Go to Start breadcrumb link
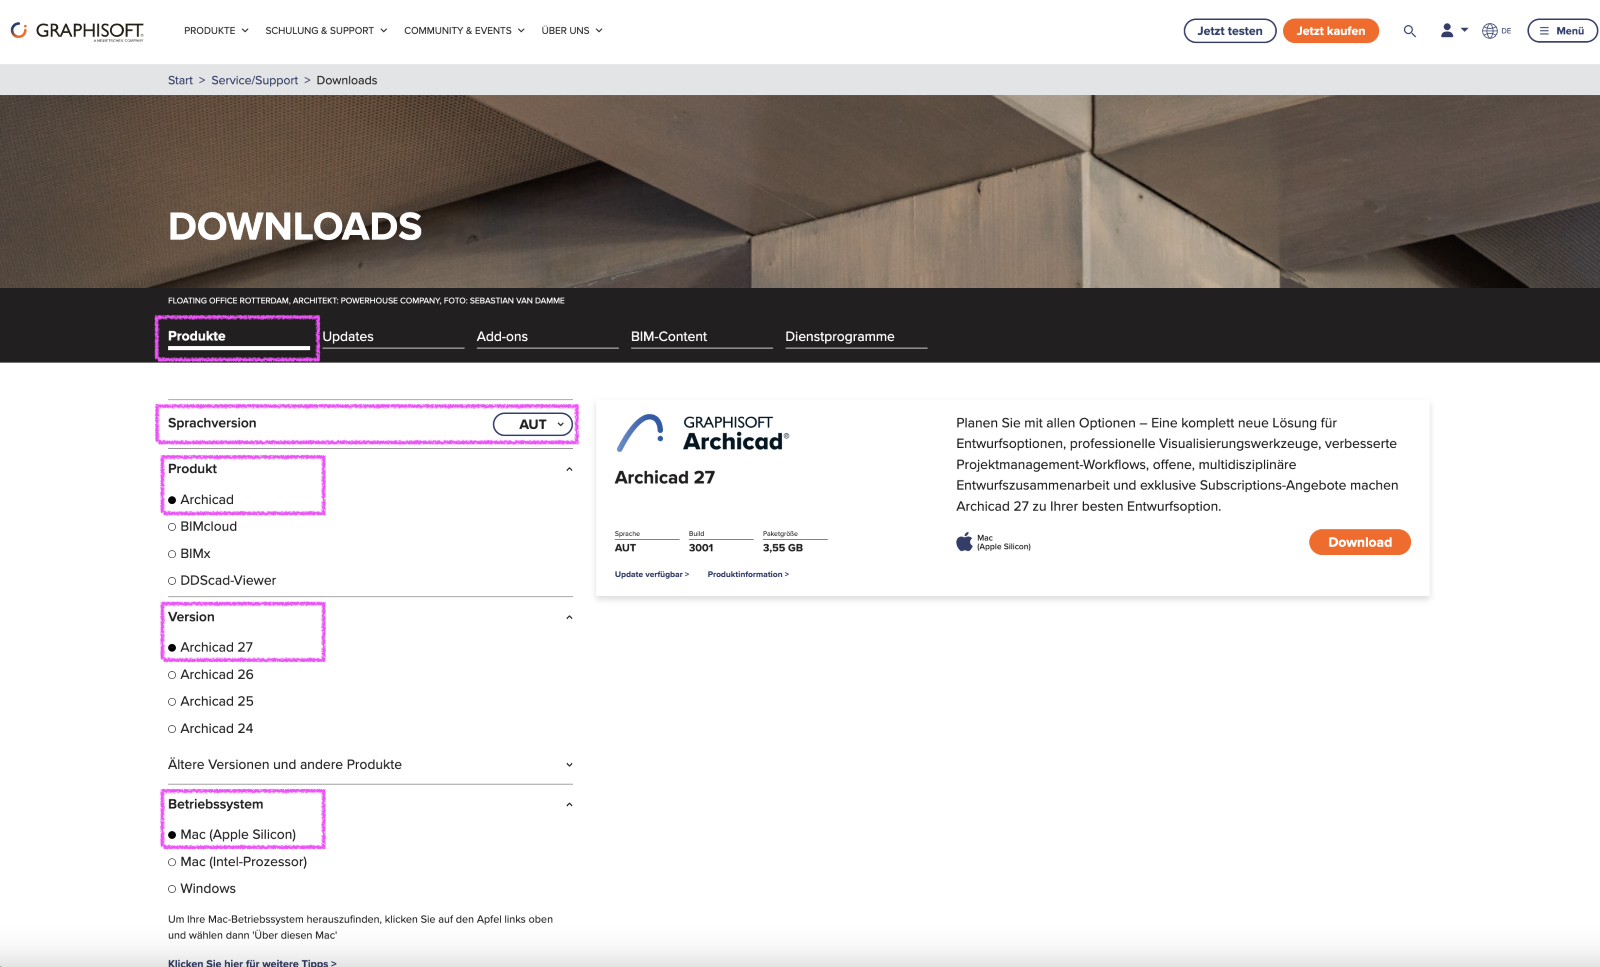 point(180,80)
